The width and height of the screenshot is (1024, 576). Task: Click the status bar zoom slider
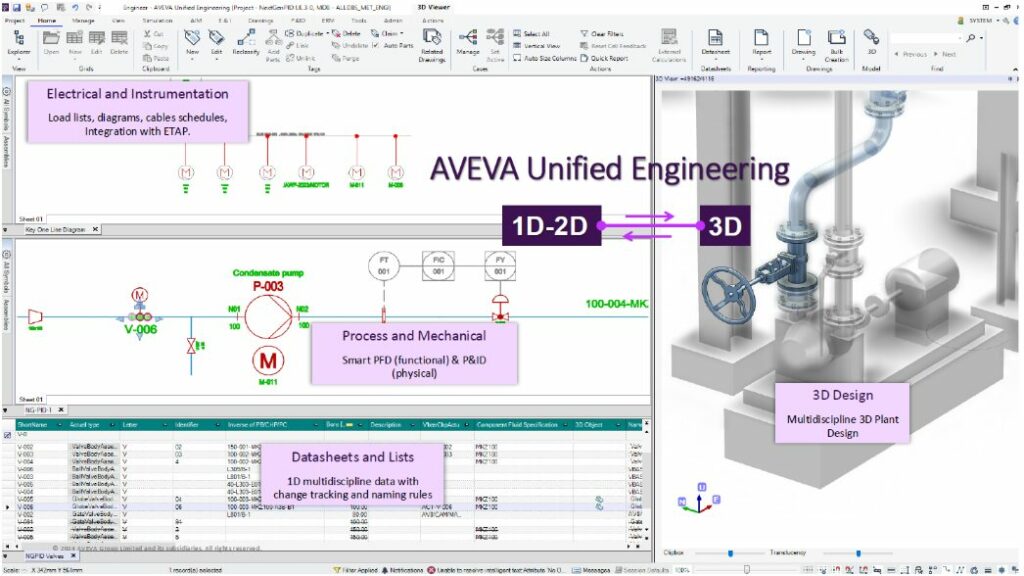[x=746, y=570]
